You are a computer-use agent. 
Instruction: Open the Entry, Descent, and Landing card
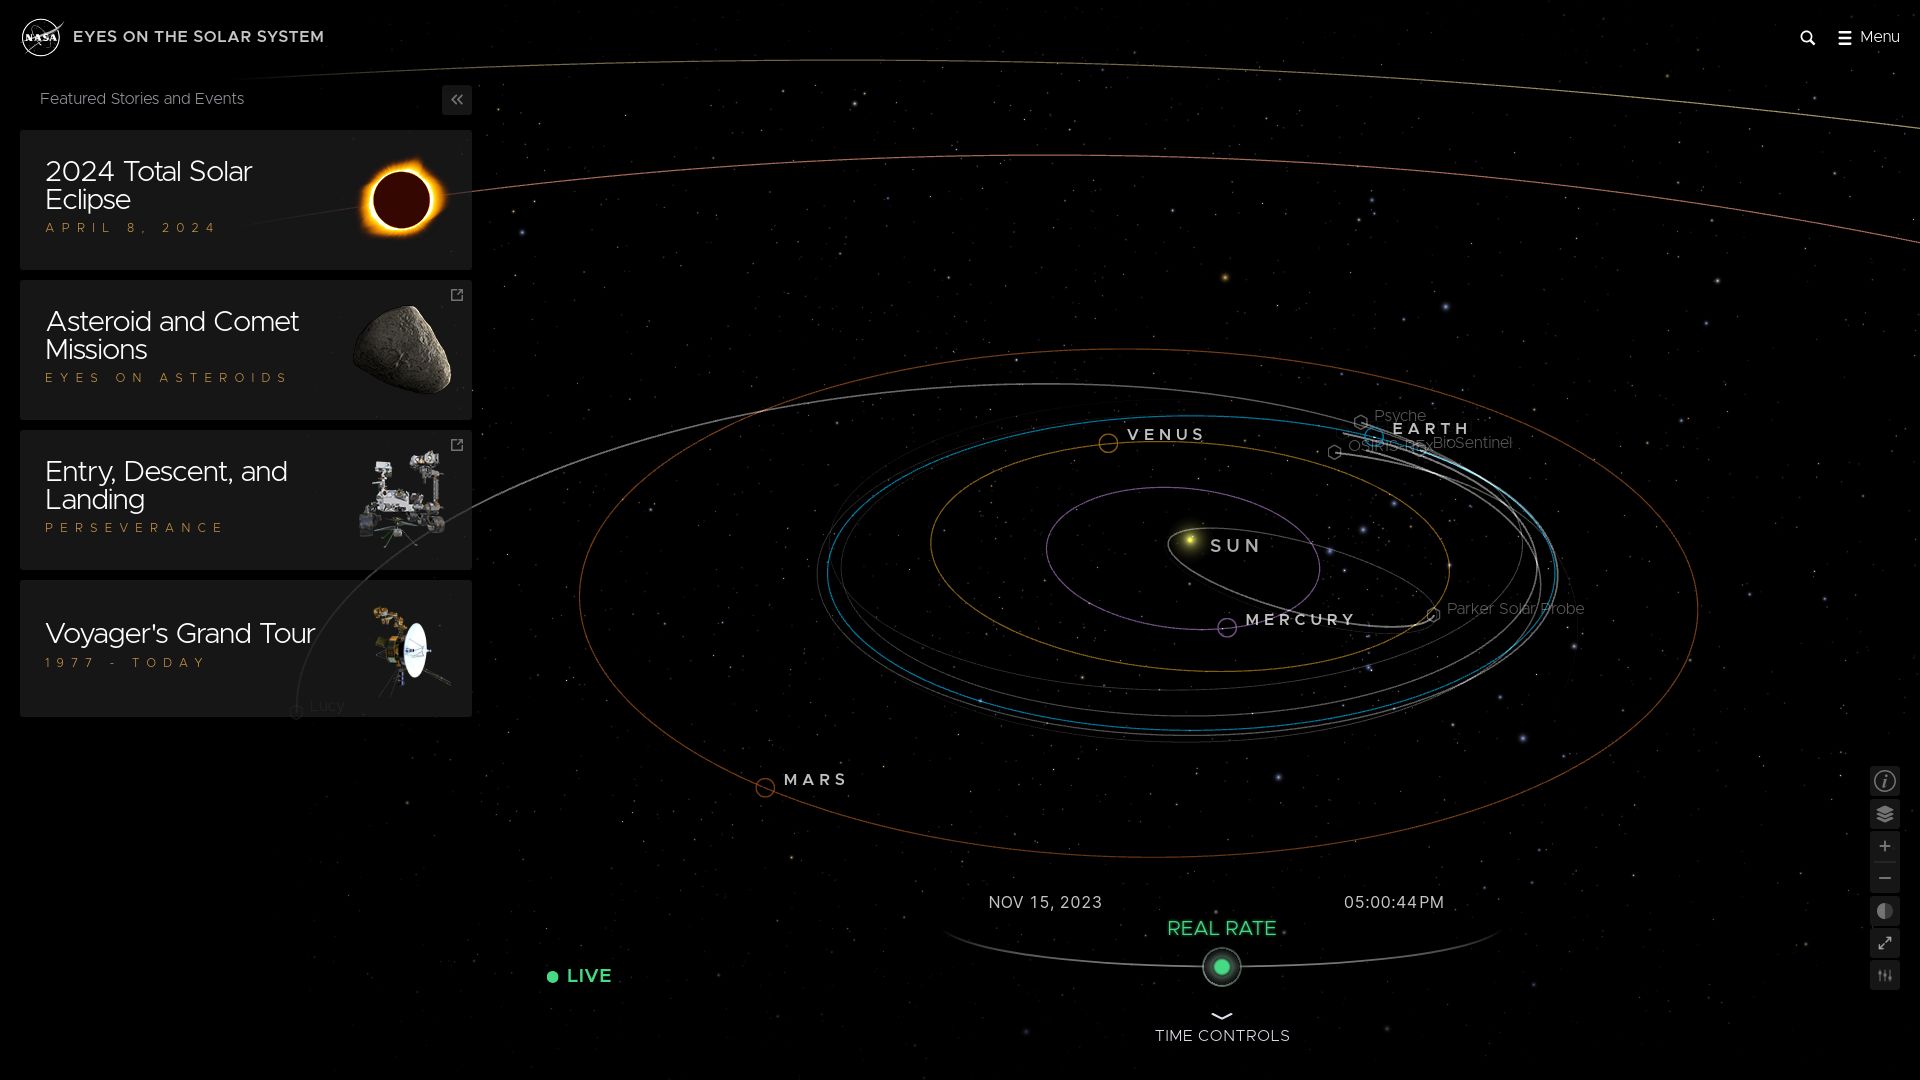click(x=246, y=500)
